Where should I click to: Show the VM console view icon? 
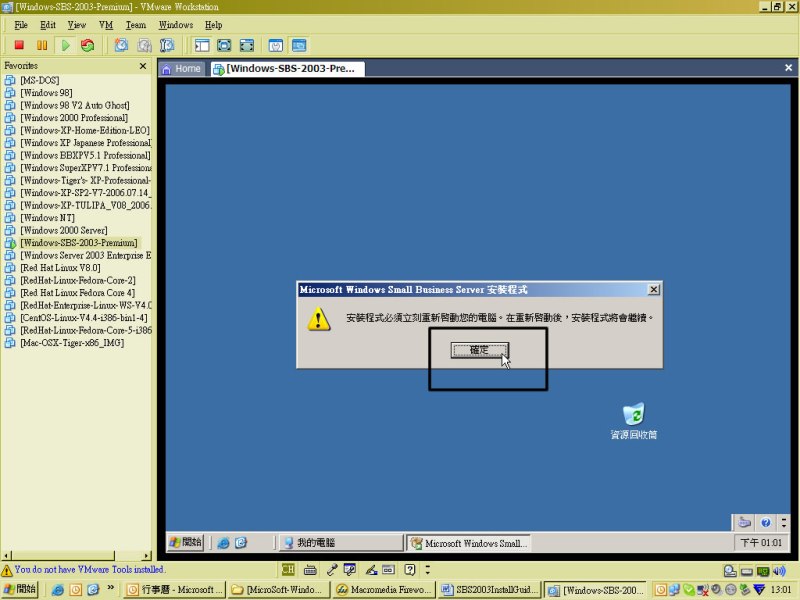(x=299, y=45)
